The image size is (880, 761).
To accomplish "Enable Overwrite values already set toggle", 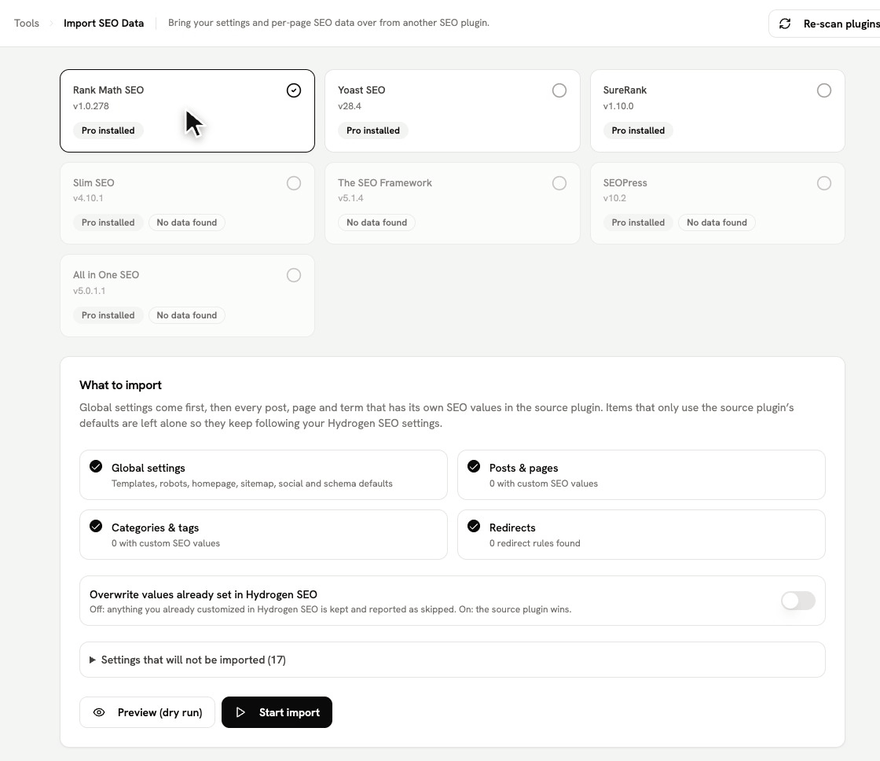I will click(798, 600).
